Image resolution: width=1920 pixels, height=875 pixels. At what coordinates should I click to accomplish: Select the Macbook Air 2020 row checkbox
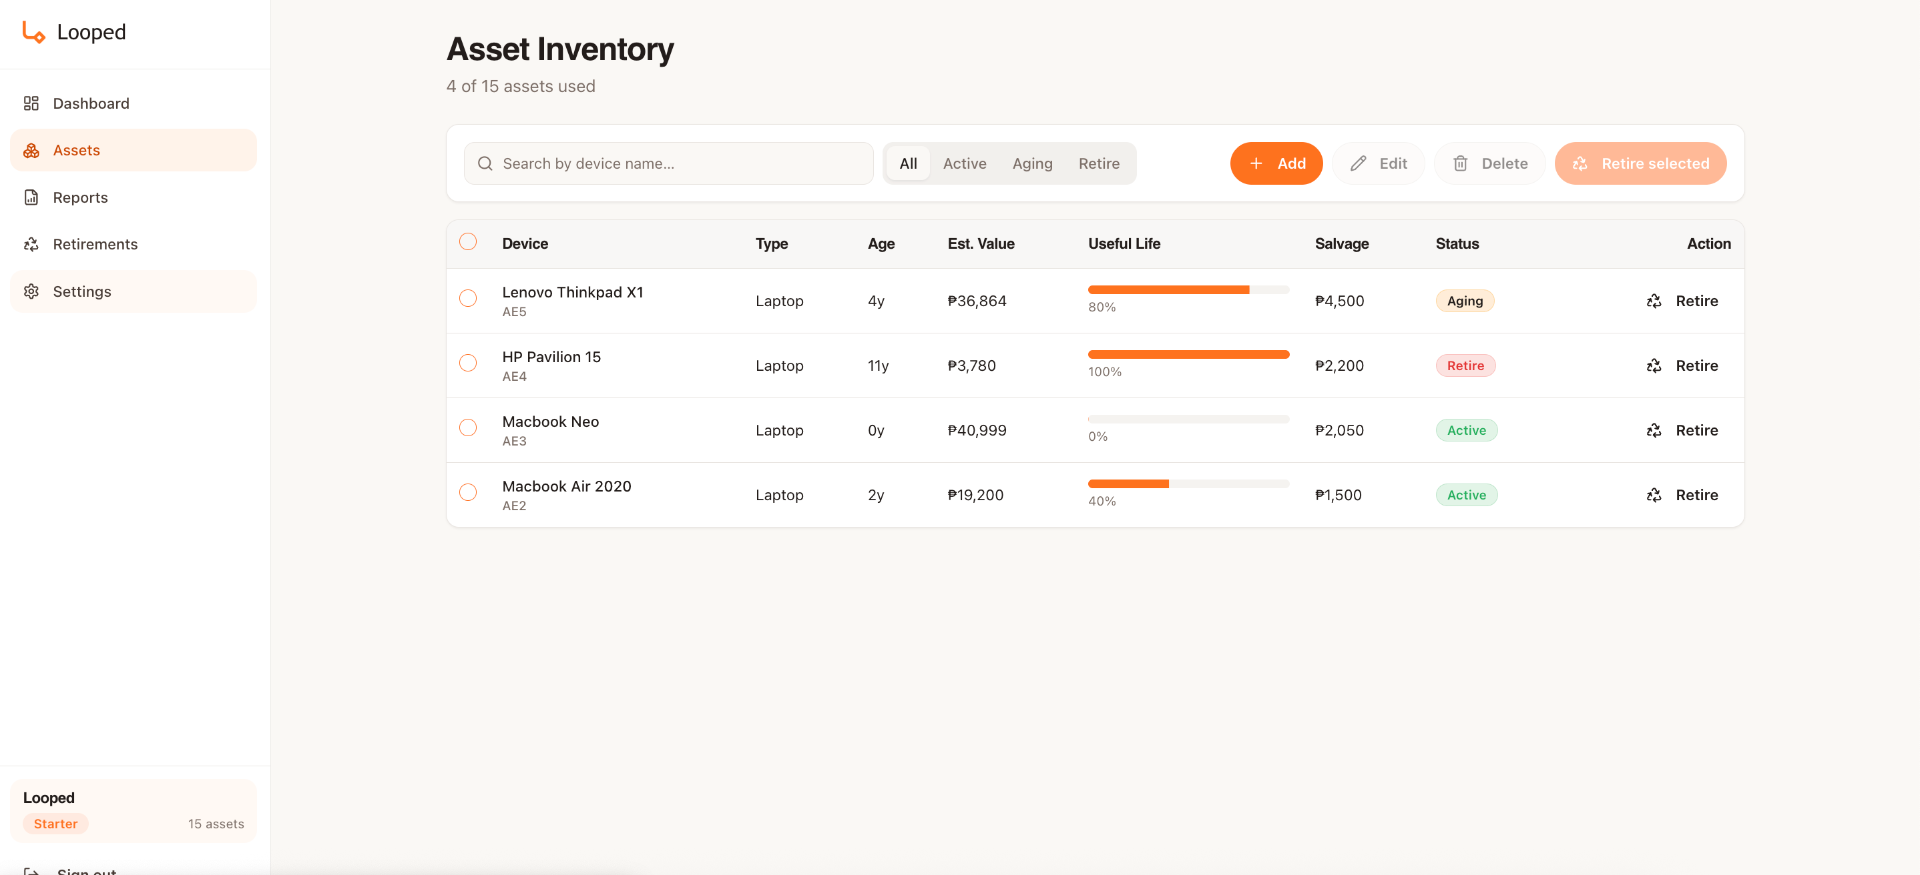point(468,492)
